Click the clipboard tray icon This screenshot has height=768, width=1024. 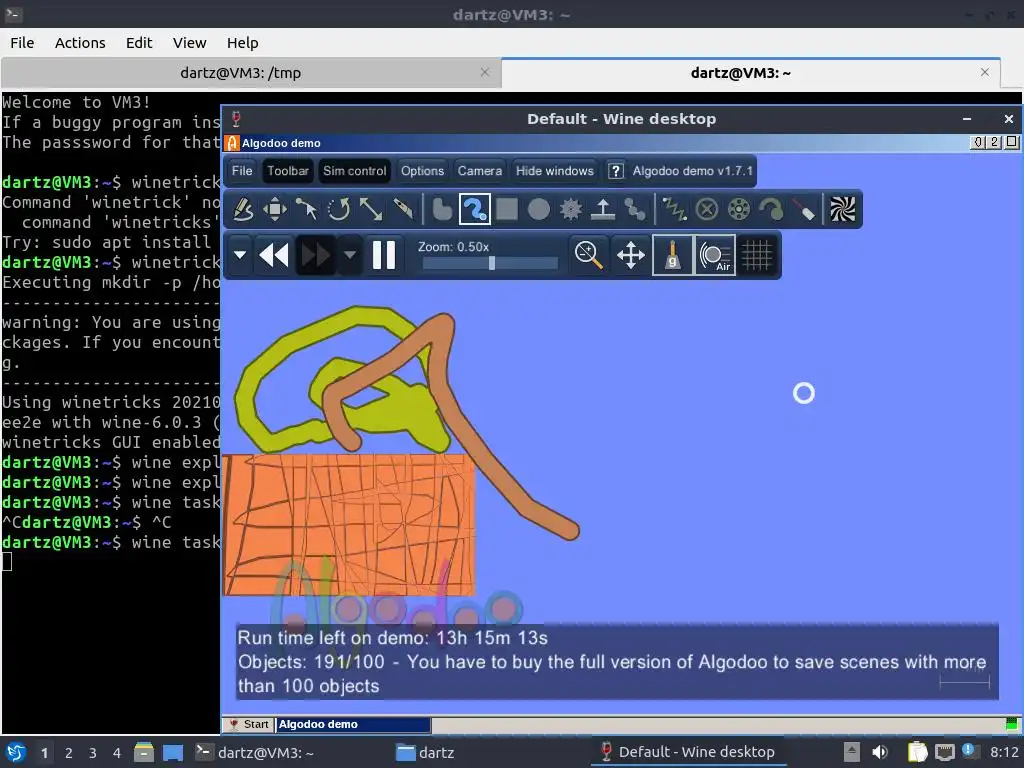pyautogui.click(x=917, y=752)
